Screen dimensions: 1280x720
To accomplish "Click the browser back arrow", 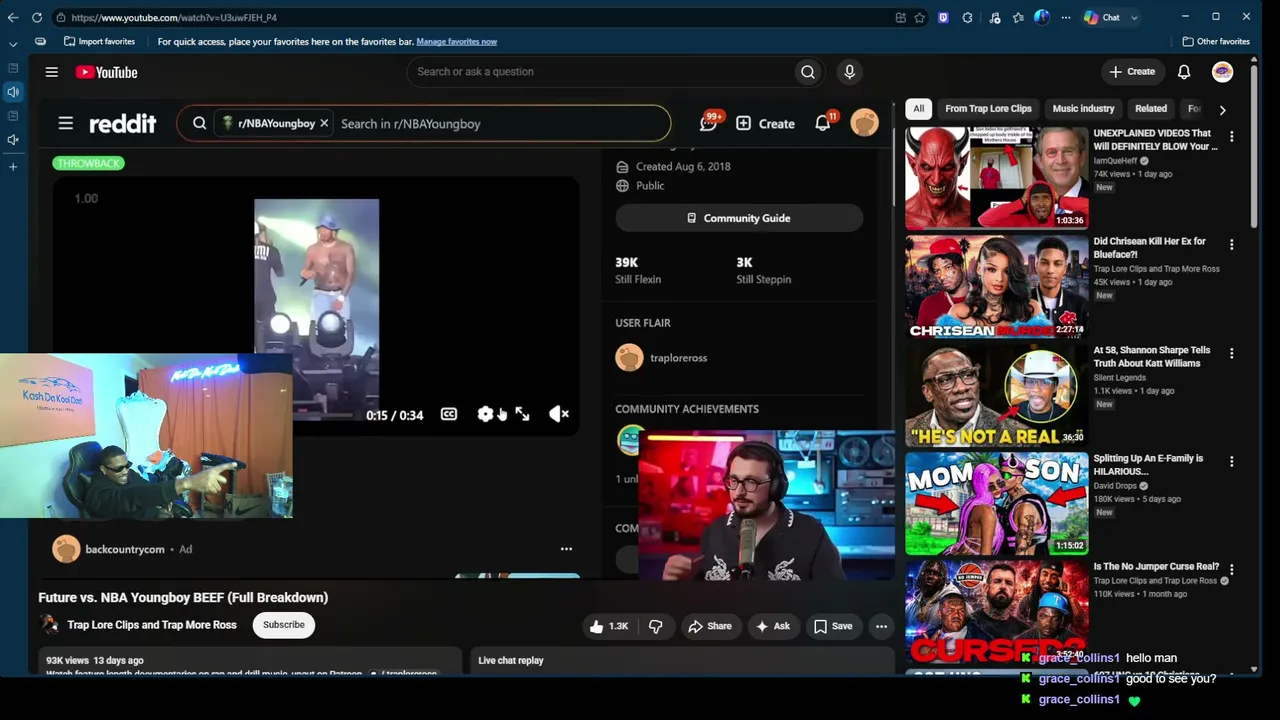I will pyautogui.click(x=13, y=17).
